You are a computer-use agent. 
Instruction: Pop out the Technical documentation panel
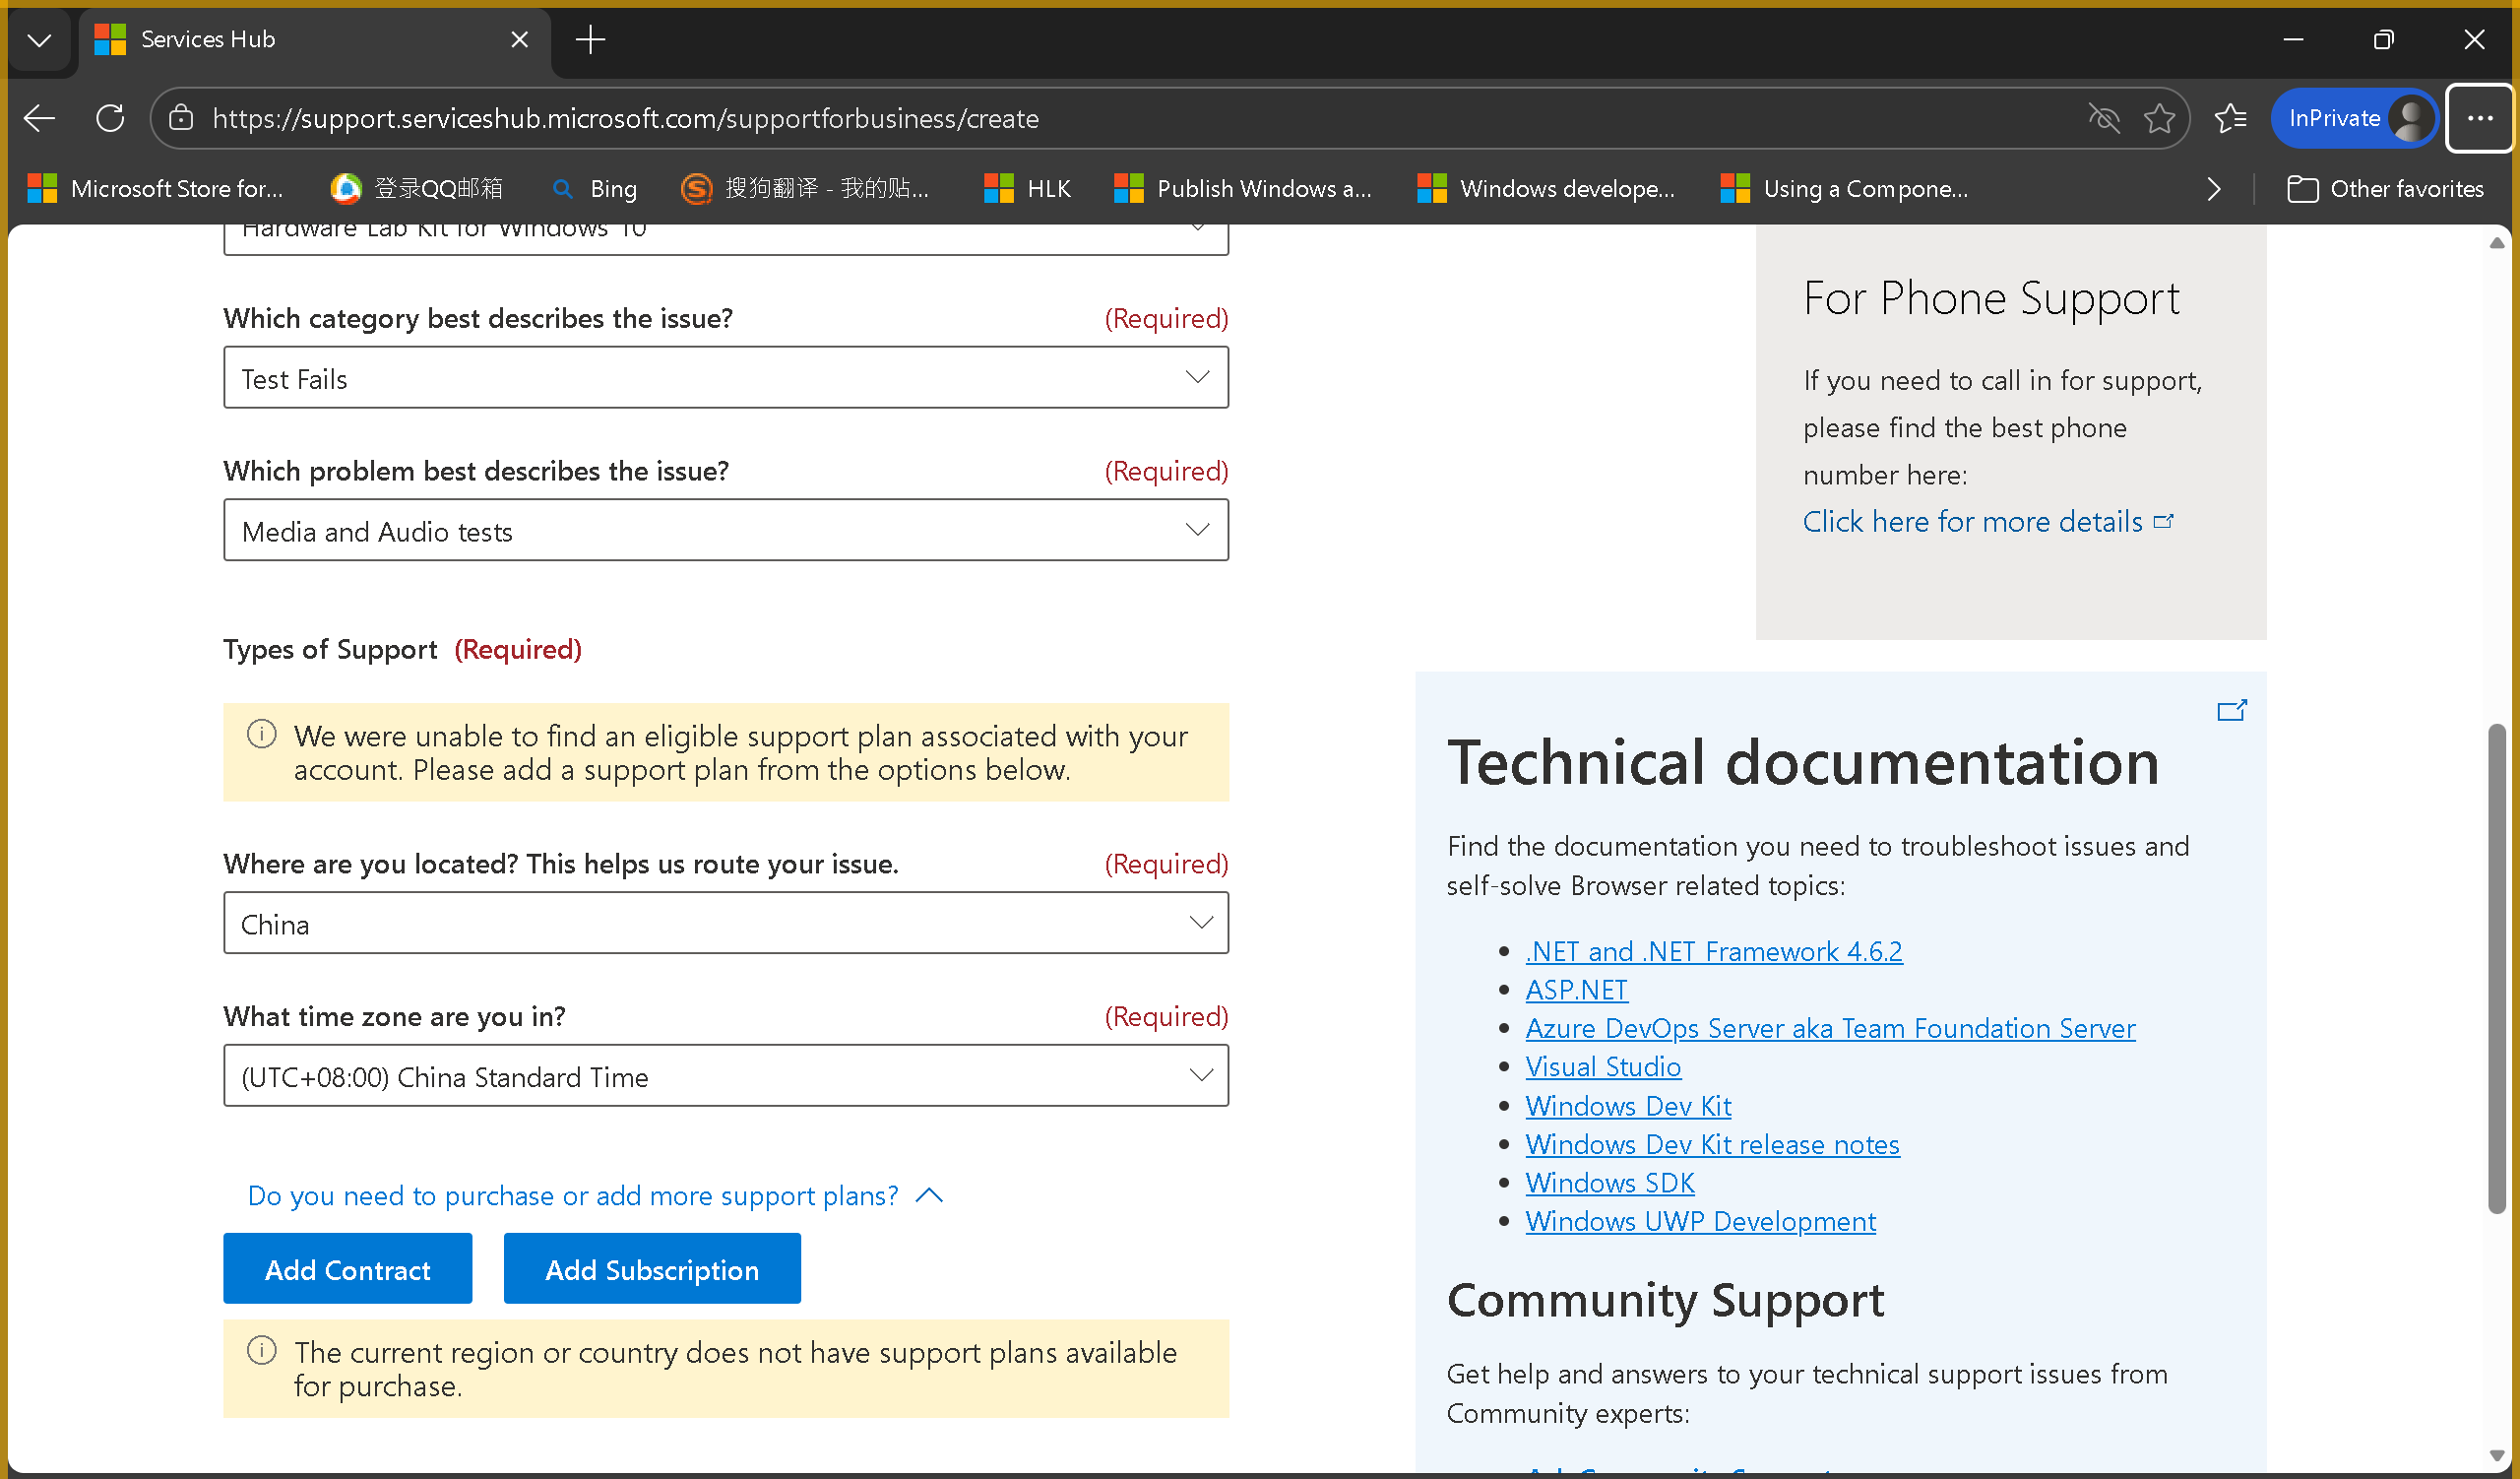point(2231,710)
